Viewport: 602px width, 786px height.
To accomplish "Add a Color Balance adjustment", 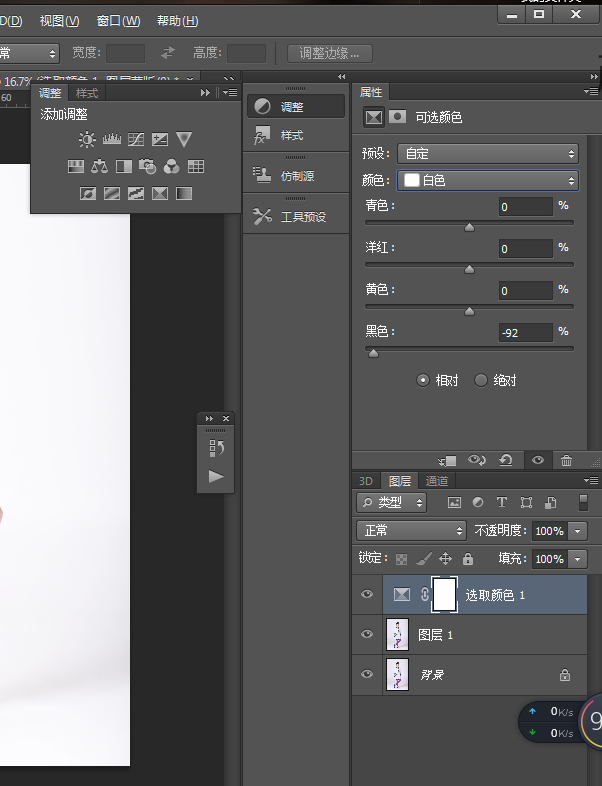I will tap(100, 167).
